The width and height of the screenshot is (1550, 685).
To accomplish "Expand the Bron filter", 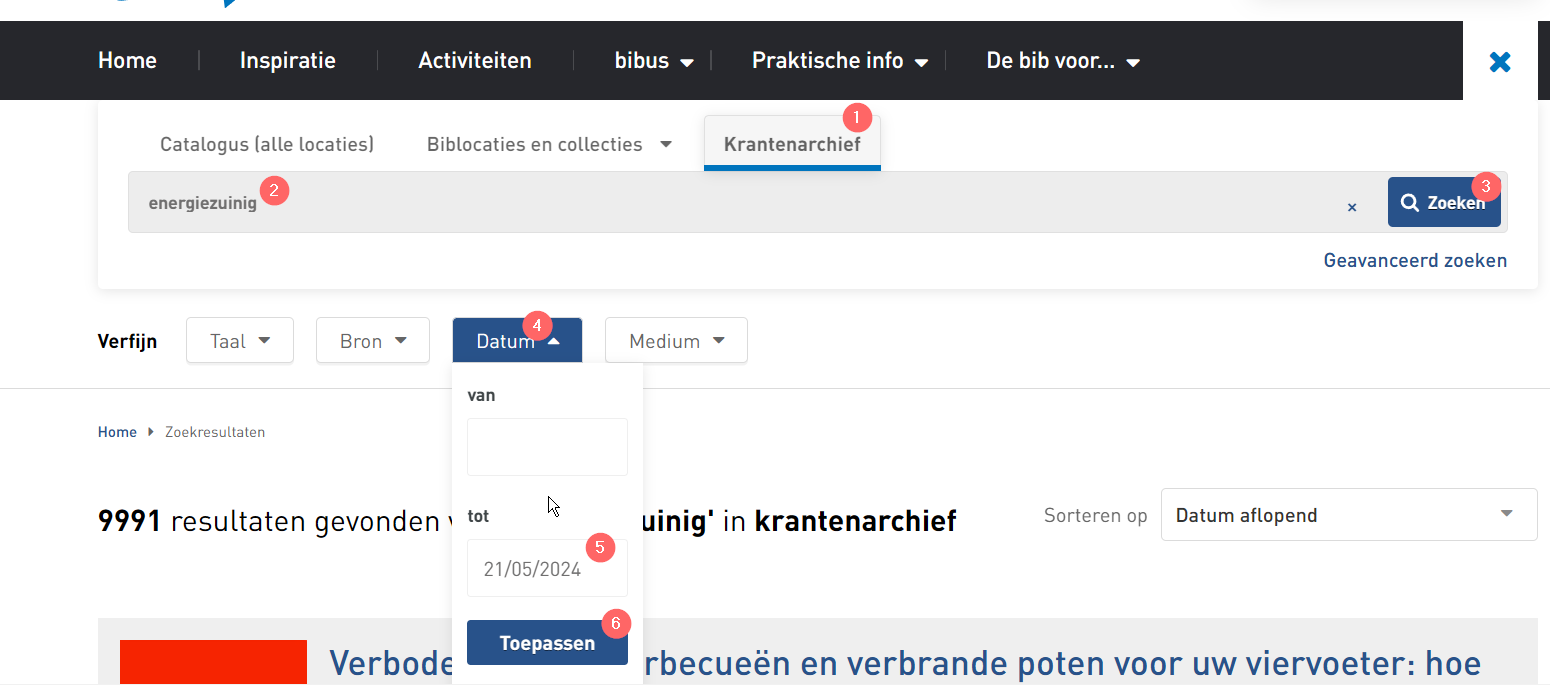I will (372, 341).
